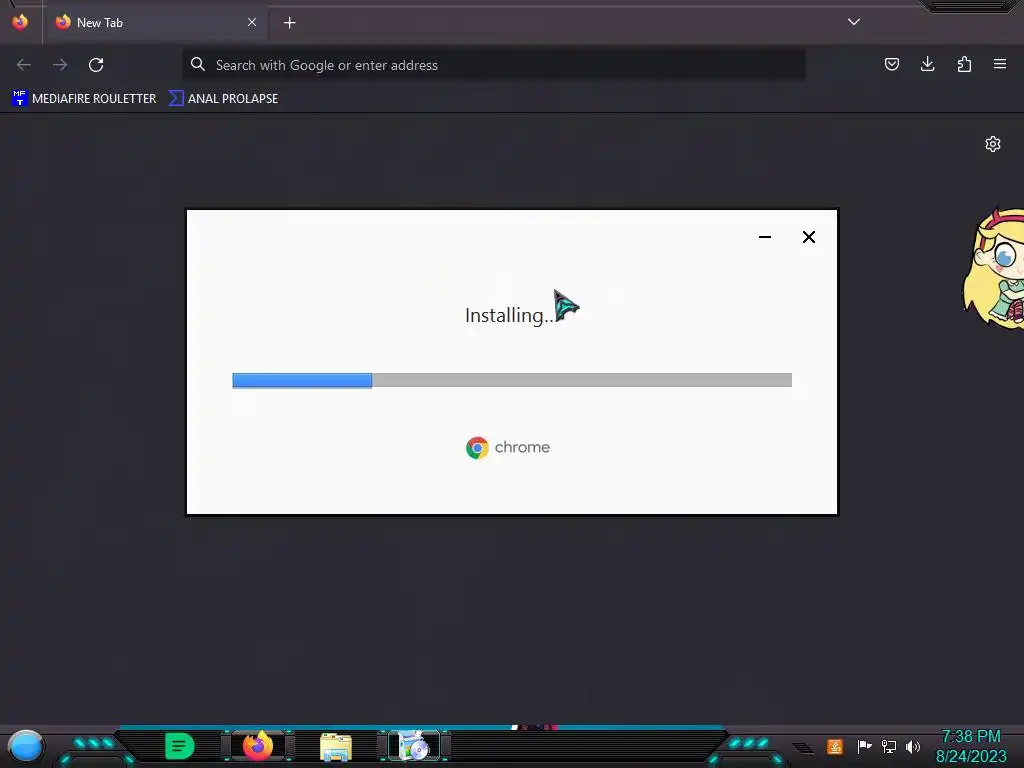Open the orange Java tray icon
1024x768 pixels.
pyautogui.click(x=835, y=746)
